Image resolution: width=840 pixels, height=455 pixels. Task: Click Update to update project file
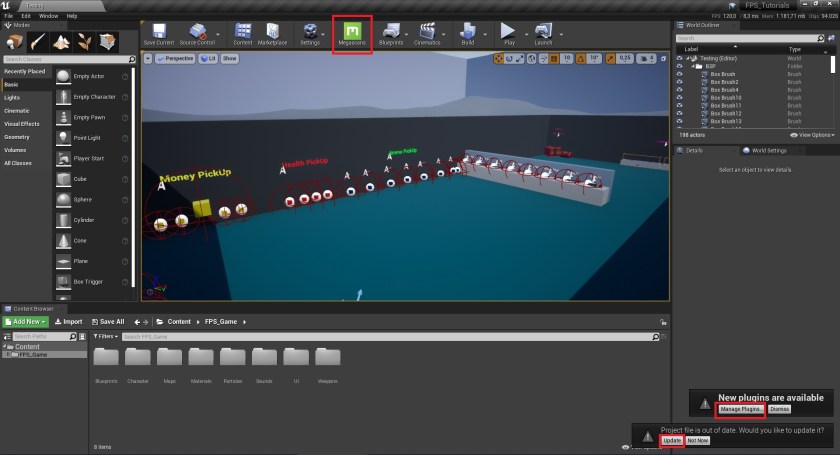point(672,440)
